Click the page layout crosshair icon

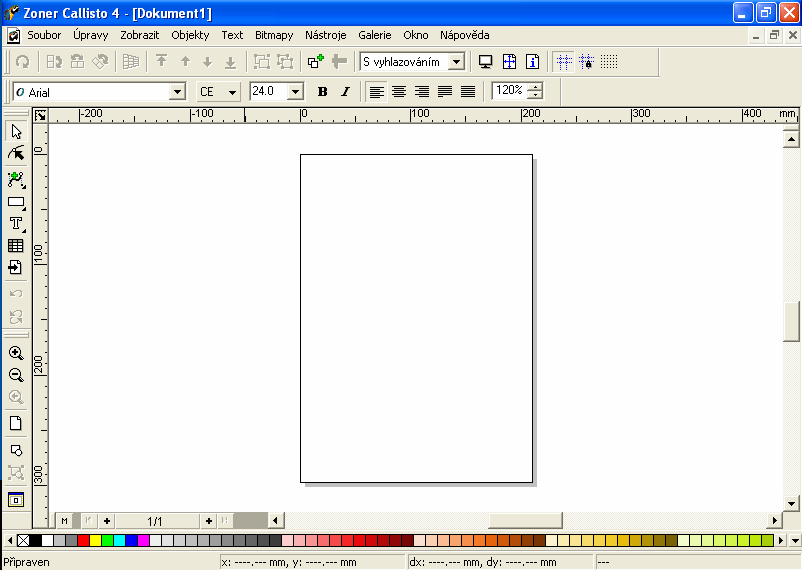click(x=509, y=62)
